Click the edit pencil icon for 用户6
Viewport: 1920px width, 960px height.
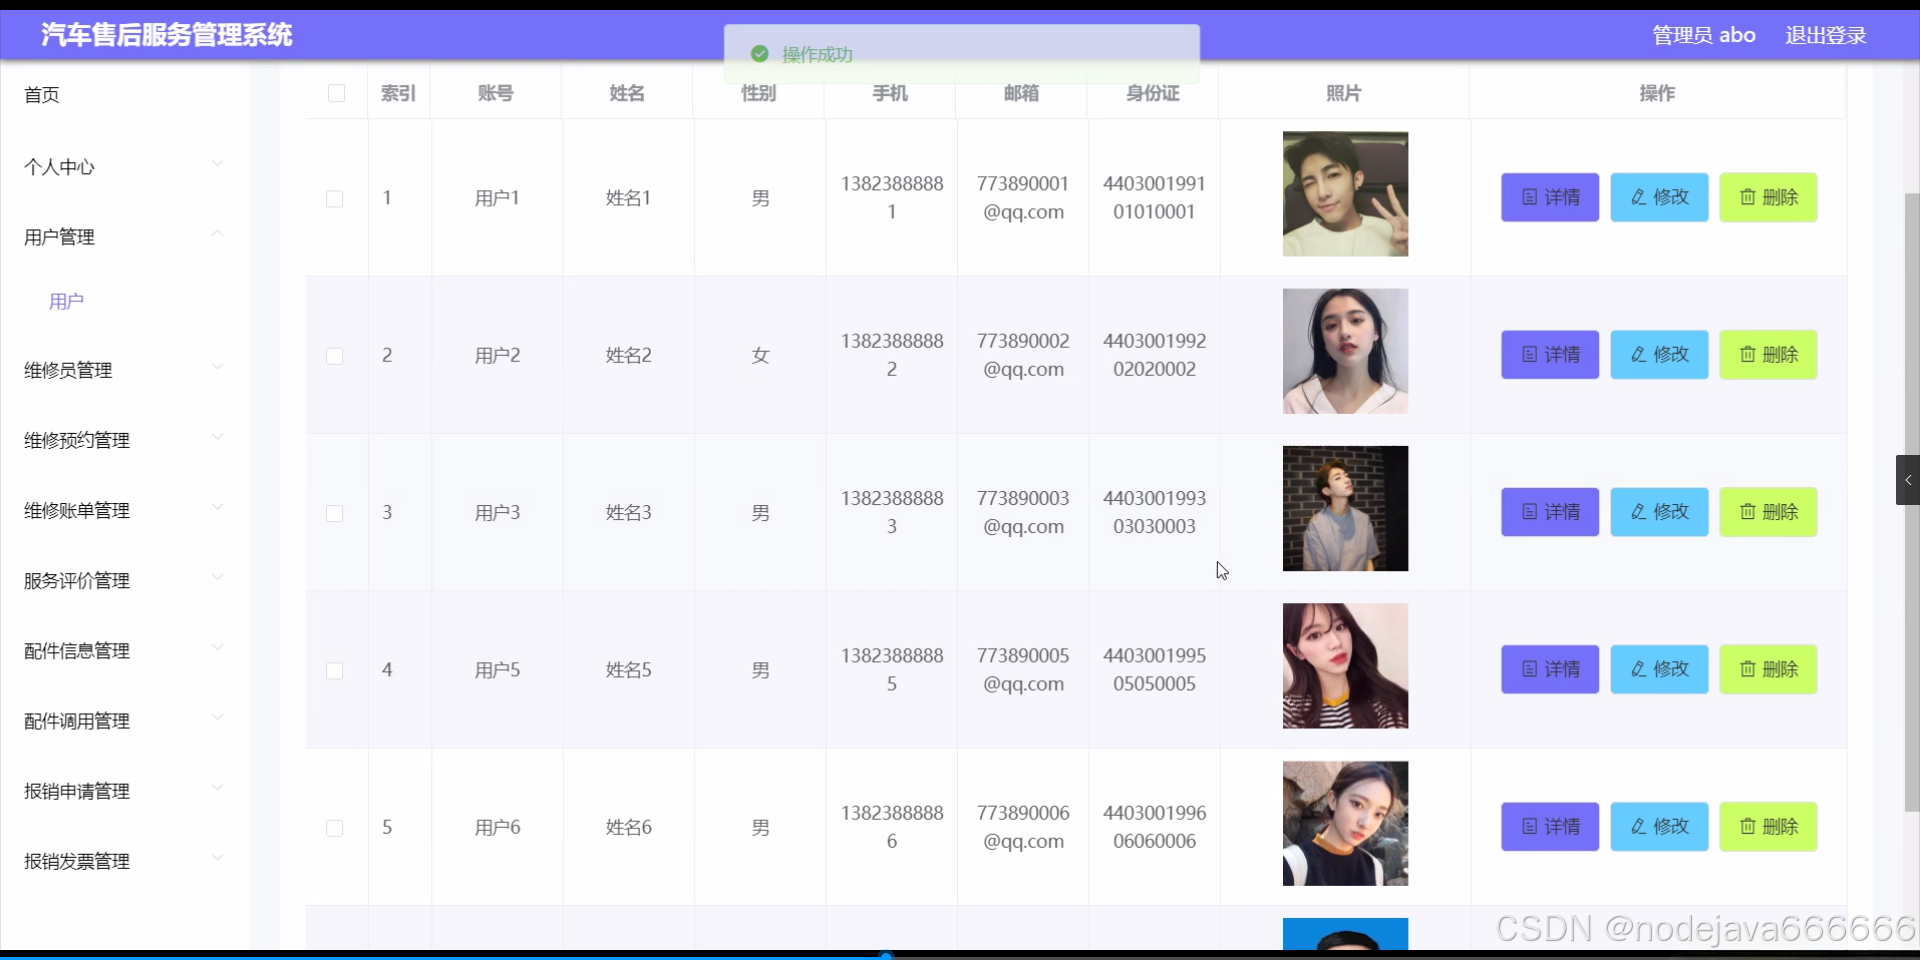click(1639, 826)
